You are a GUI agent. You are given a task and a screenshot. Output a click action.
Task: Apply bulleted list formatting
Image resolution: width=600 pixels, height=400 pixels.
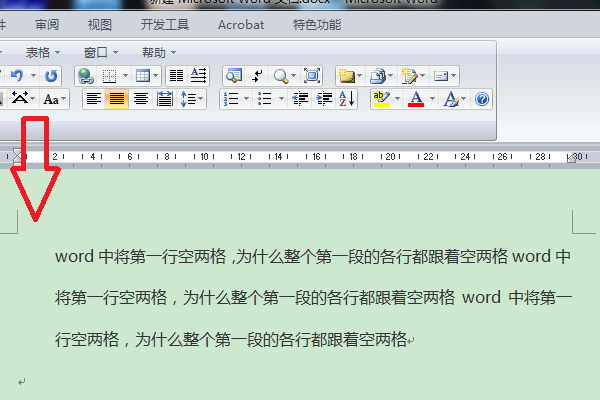coord(265,99)
